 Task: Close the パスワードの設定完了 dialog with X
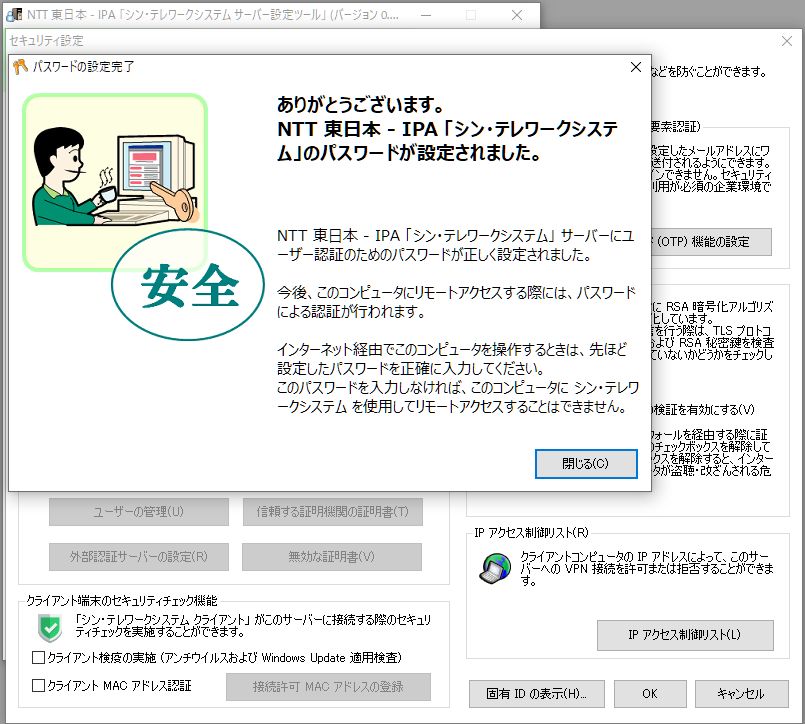tap(636, 67)
